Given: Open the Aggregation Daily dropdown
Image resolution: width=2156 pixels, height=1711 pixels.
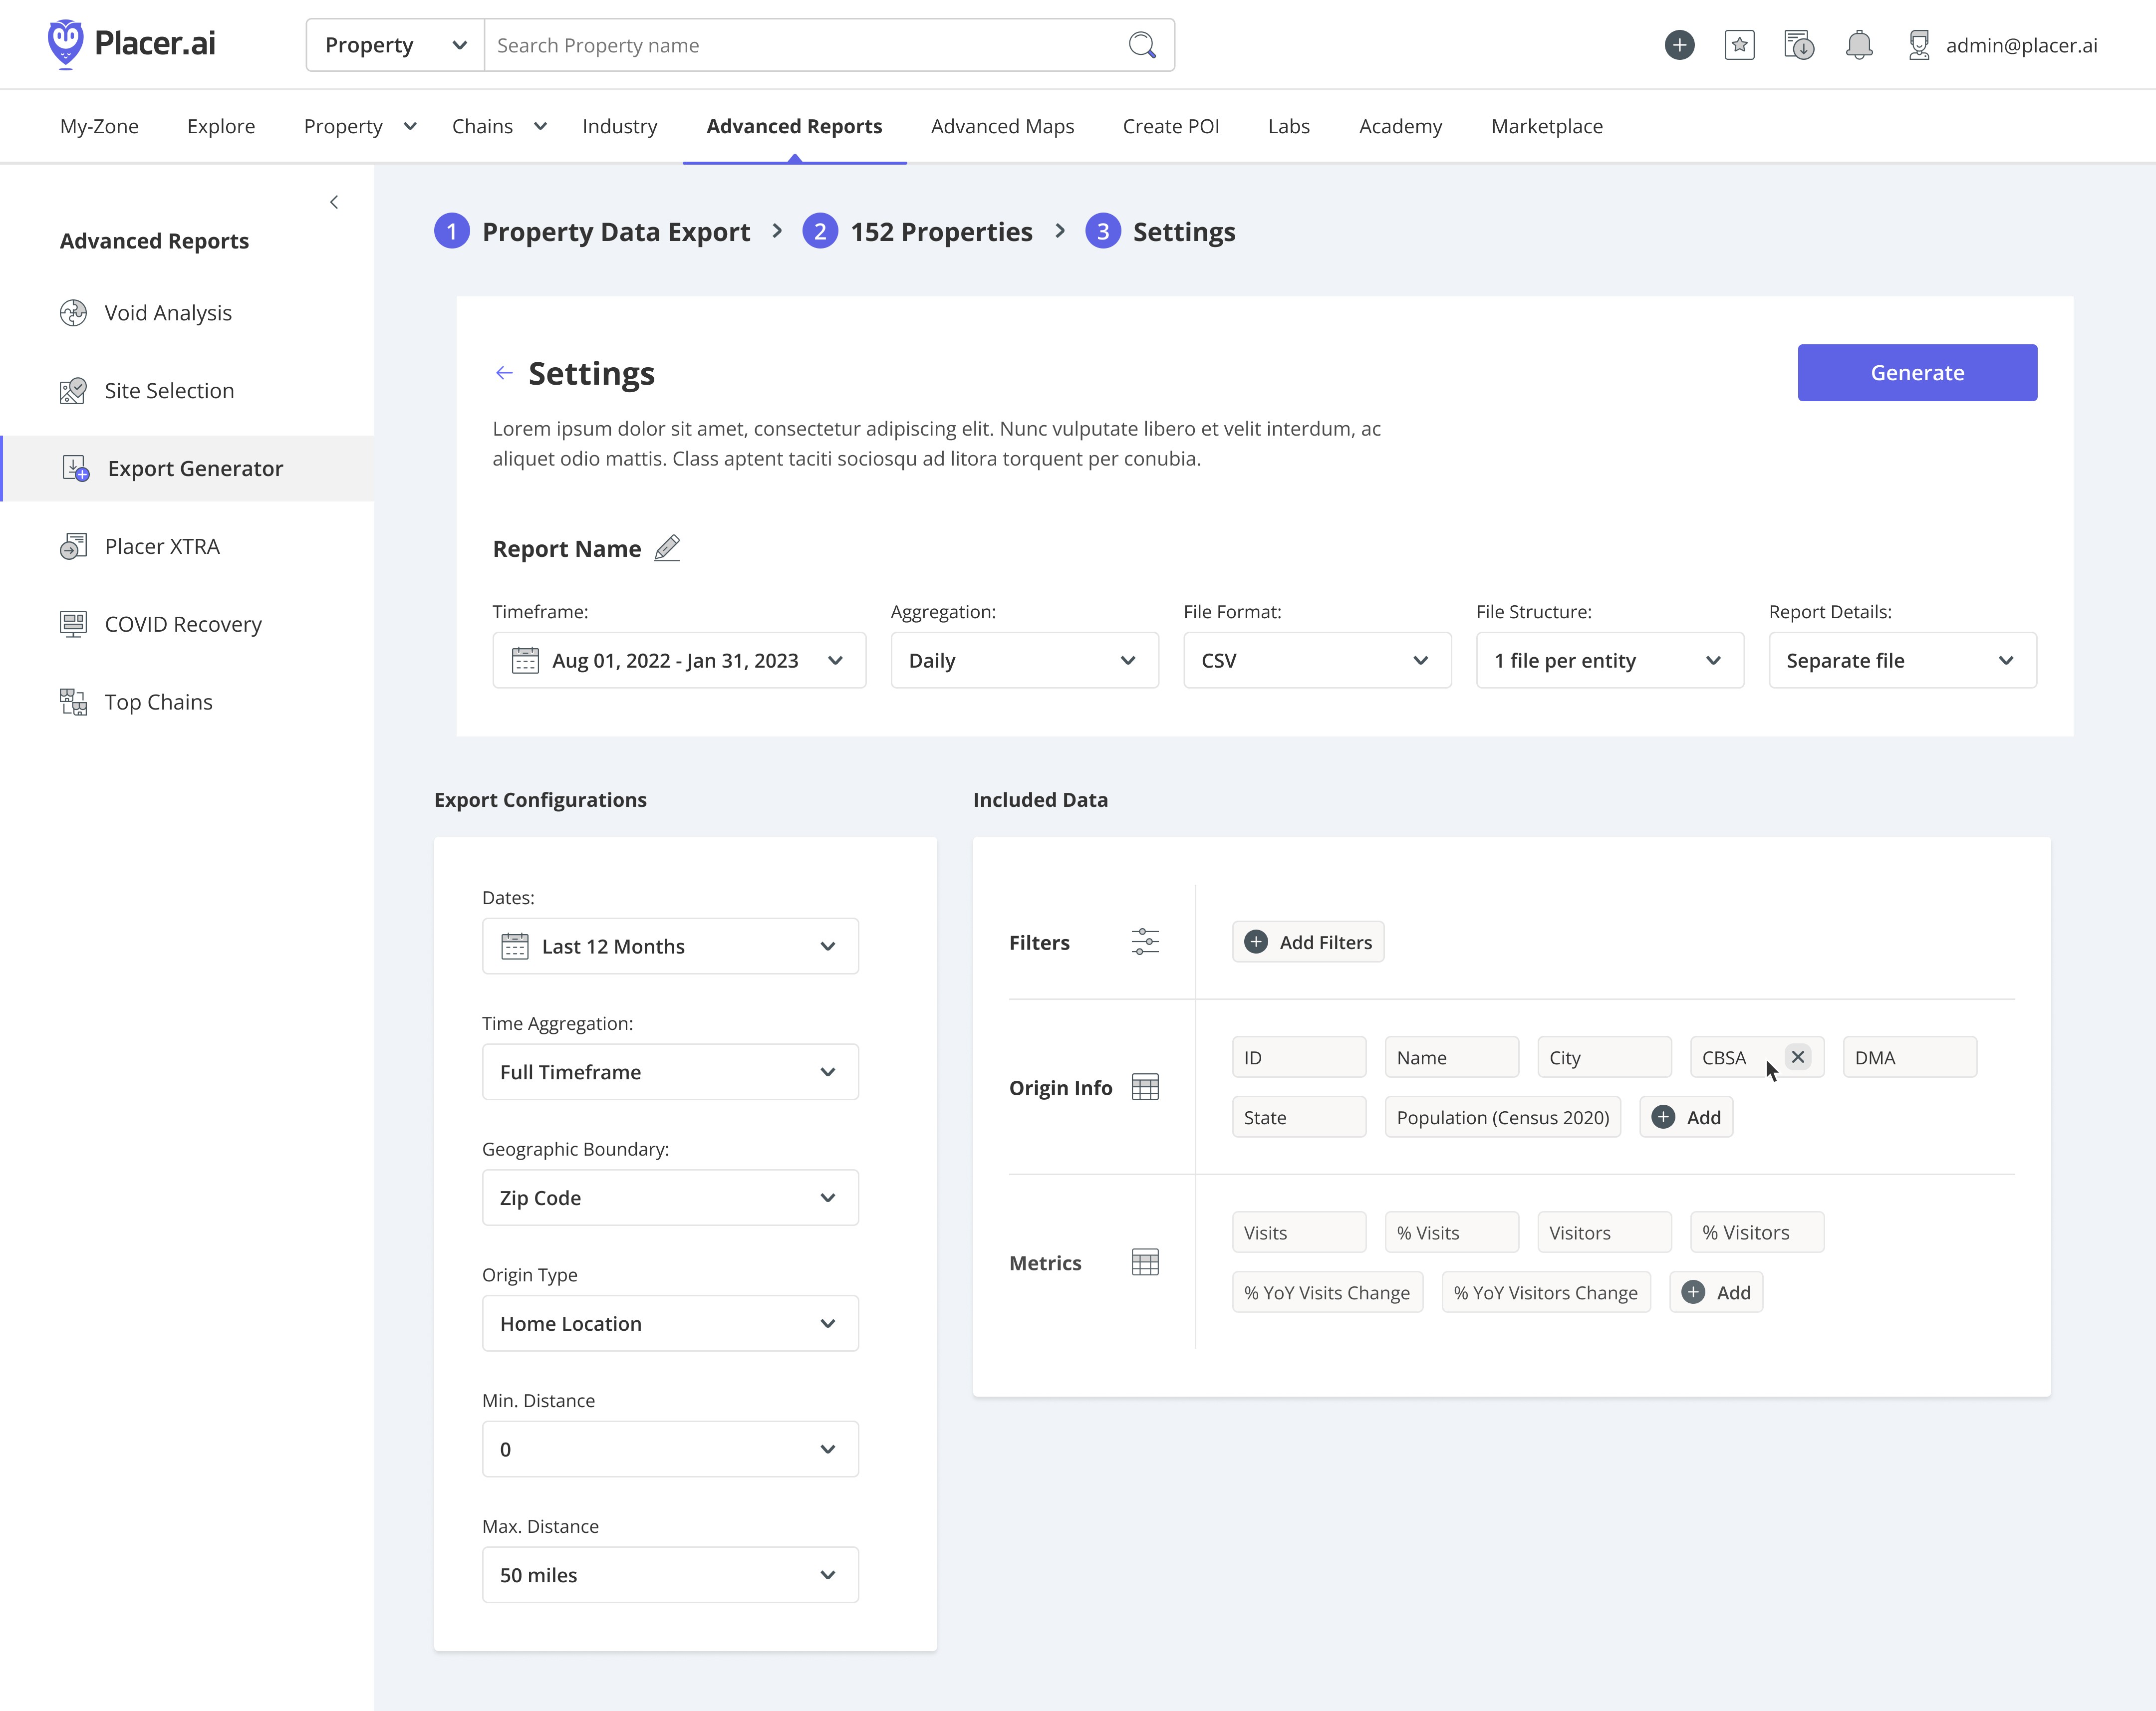Looking at the screenshot, I should pos(1024,660).
